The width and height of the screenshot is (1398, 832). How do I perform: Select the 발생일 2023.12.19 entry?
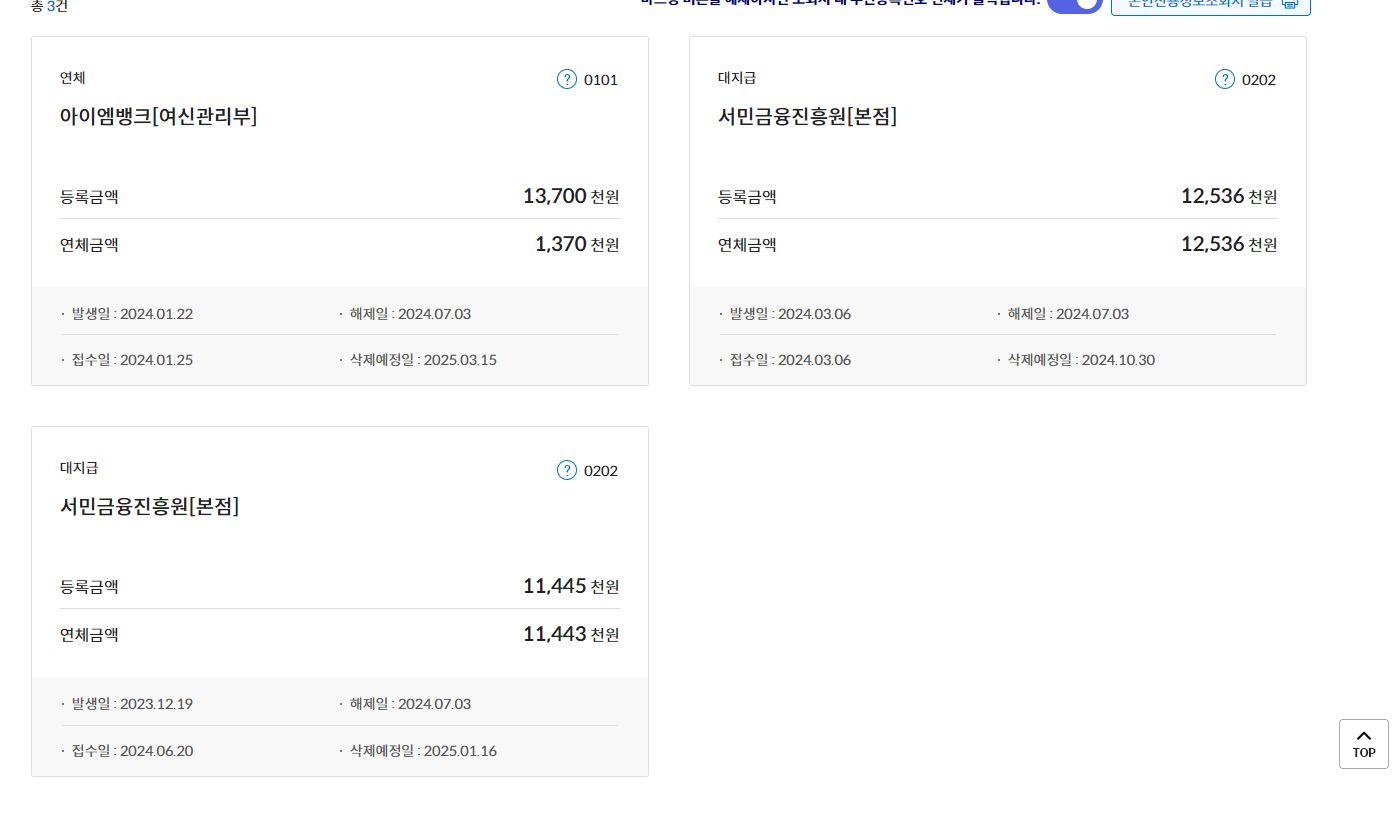click(x=132, y=704)
